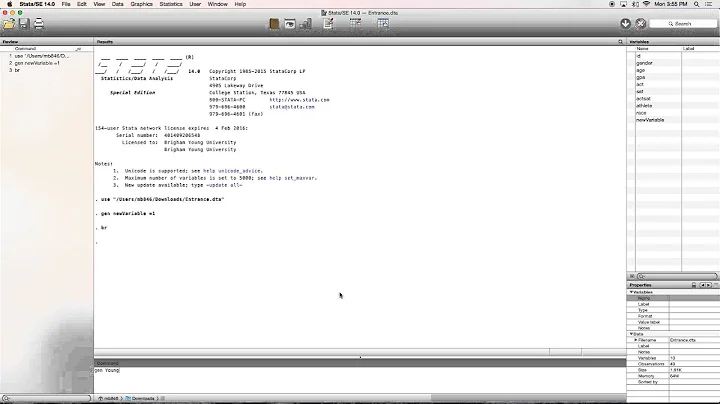Click the Bluetooth status icon

tap(635, 4)
